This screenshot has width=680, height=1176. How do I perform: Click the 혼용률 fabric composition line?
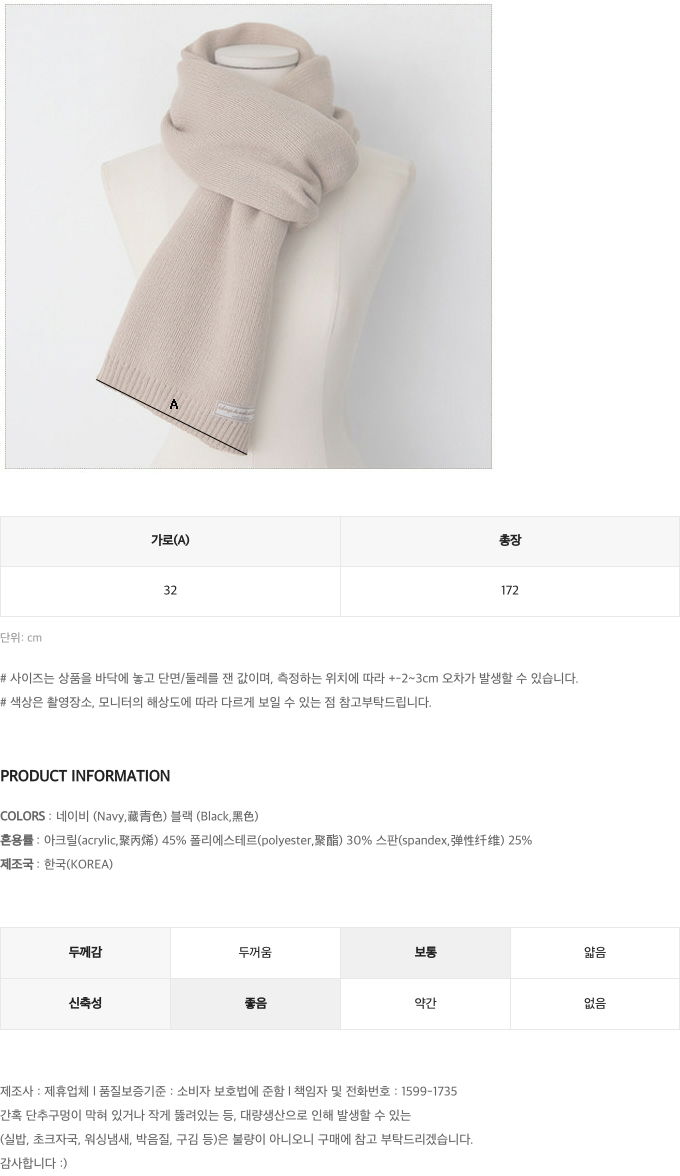(266, 840)
